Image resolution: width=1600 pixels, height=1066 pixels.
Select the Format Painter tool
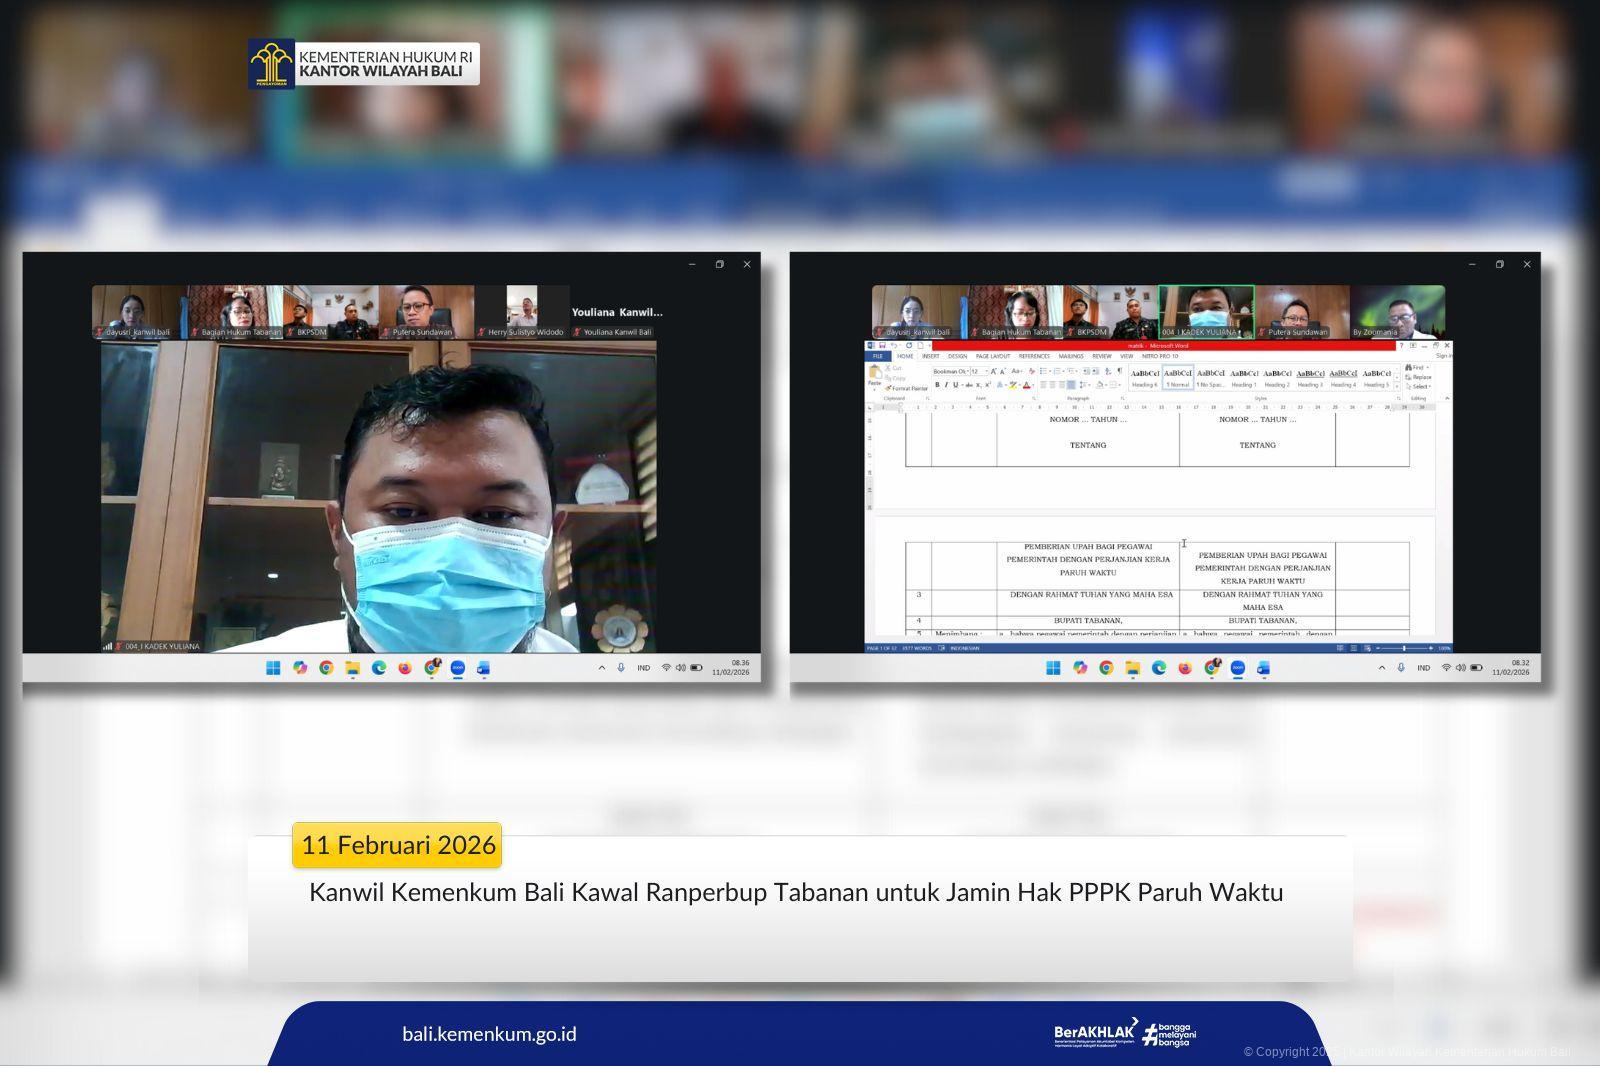pos(908,387)
